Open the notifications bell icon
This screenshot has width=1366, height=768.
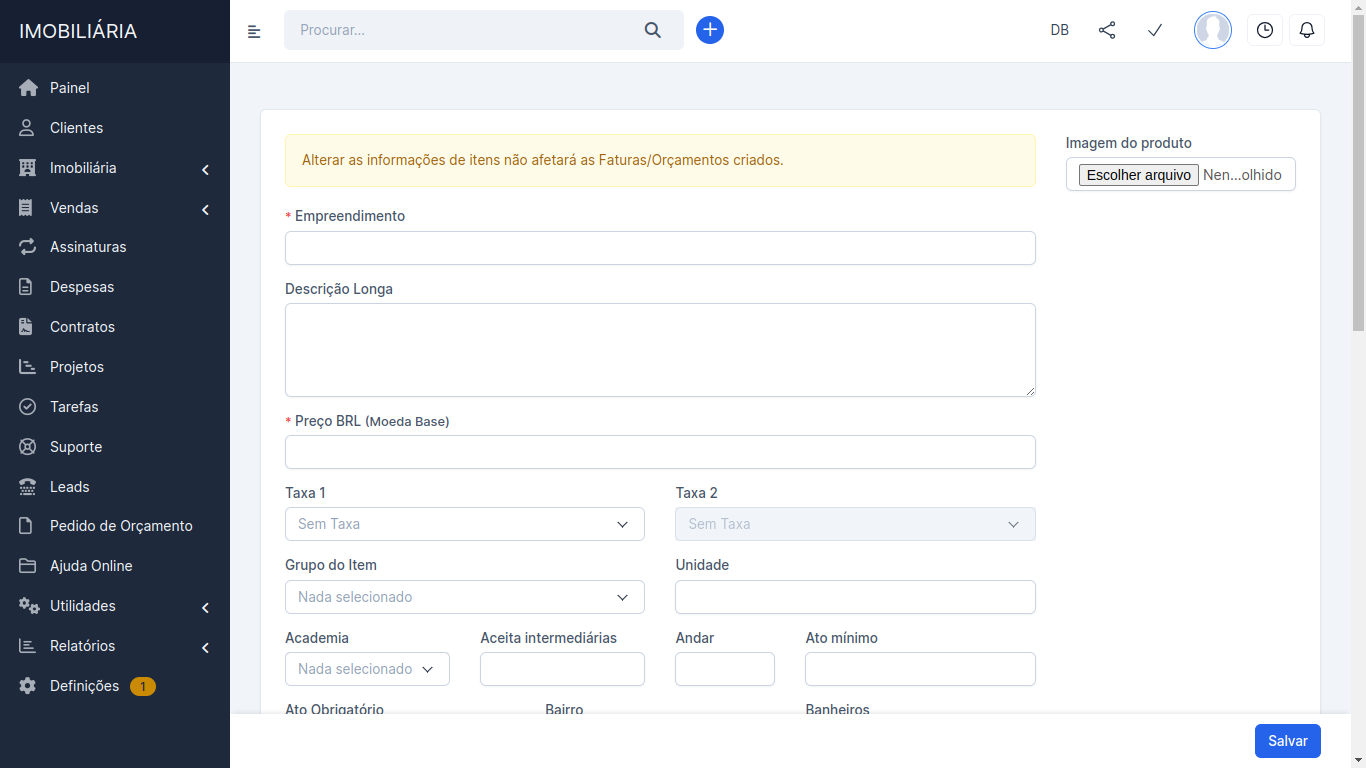pos(1307,30)
